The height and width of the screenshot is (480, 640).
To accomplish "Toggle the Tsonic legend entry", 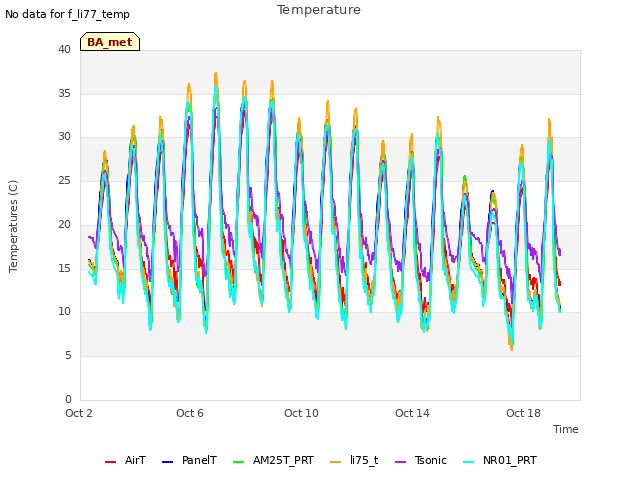I will point(421,460).
